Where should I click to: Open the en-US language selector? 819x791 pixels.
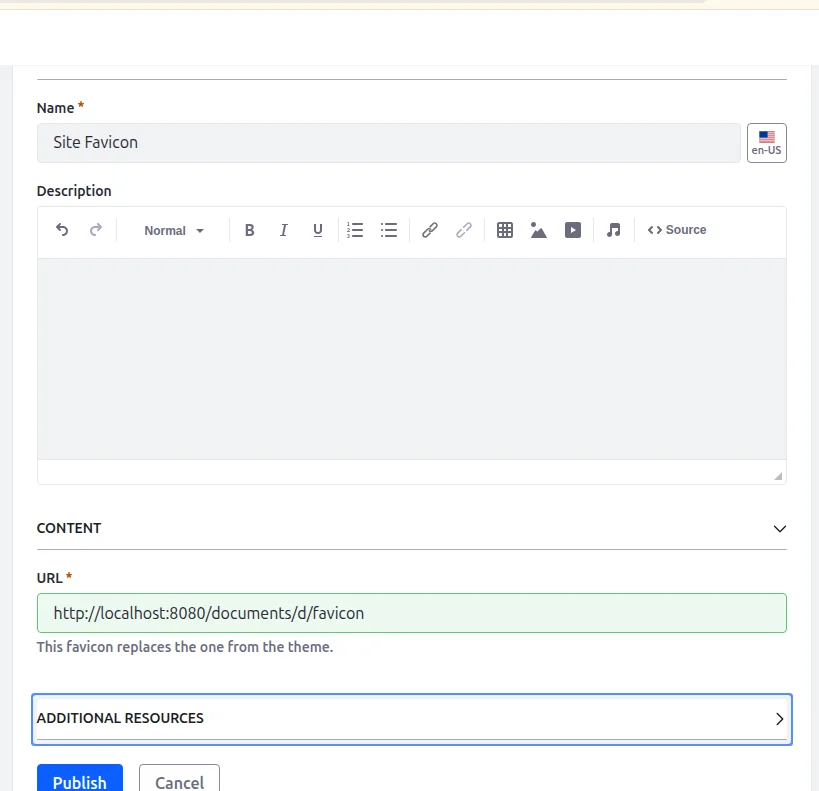coord(767,143)
